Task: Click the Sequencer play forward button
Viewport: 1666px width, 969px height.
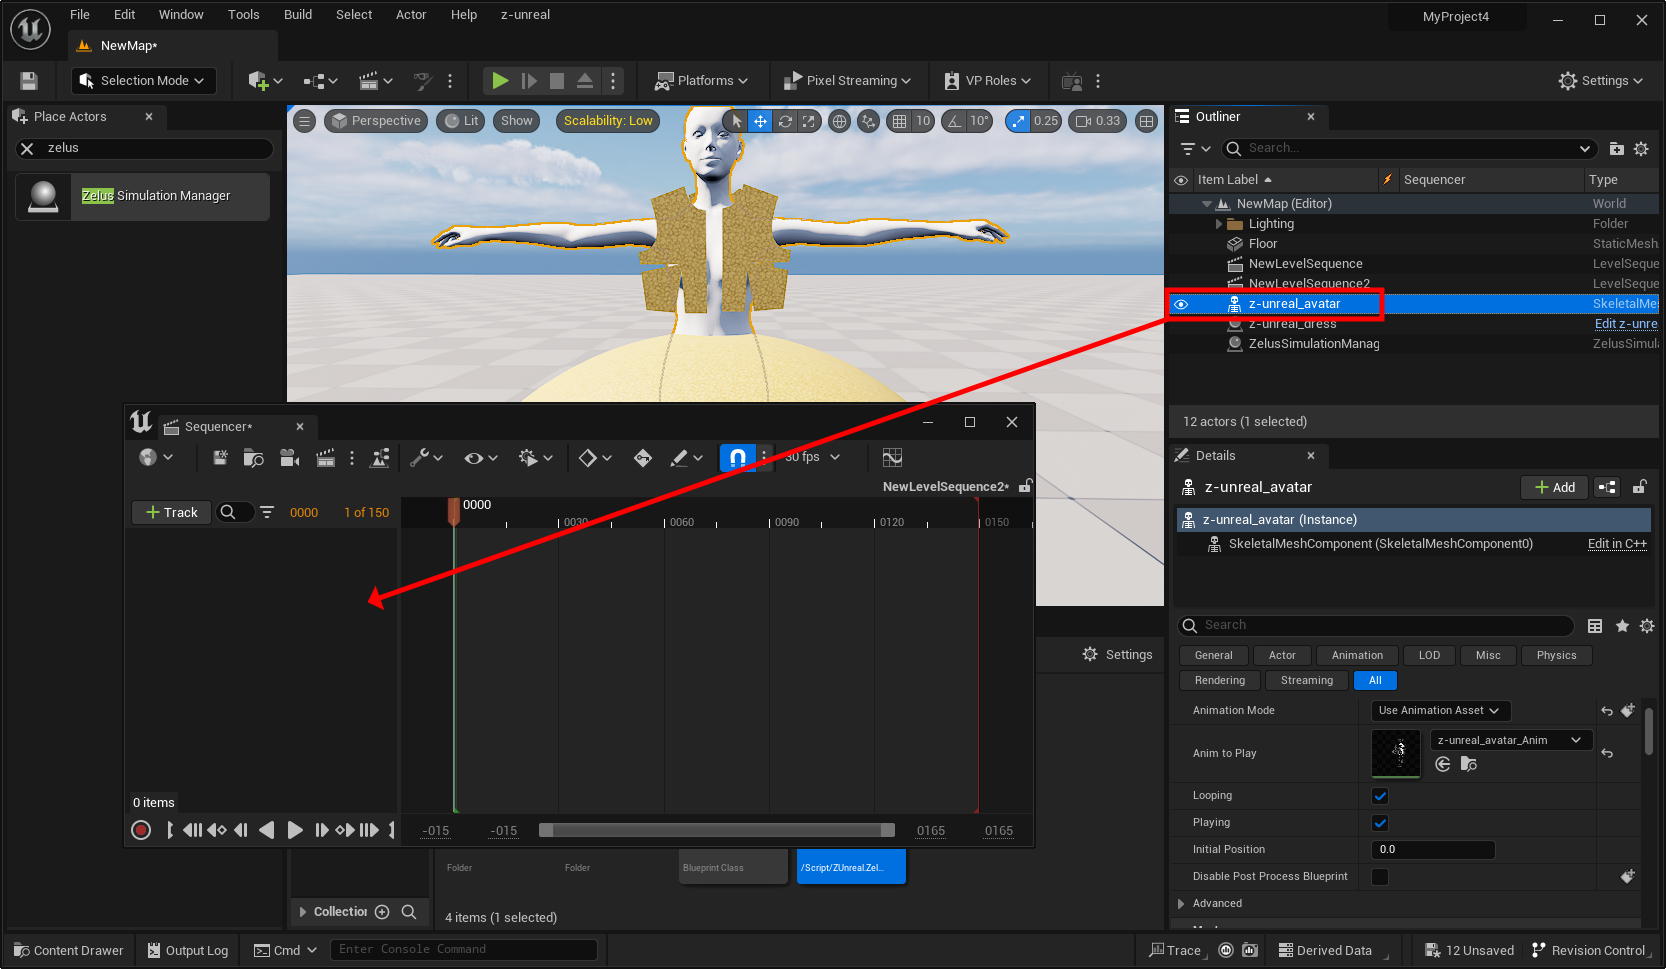Action: [x=294, y=830]
